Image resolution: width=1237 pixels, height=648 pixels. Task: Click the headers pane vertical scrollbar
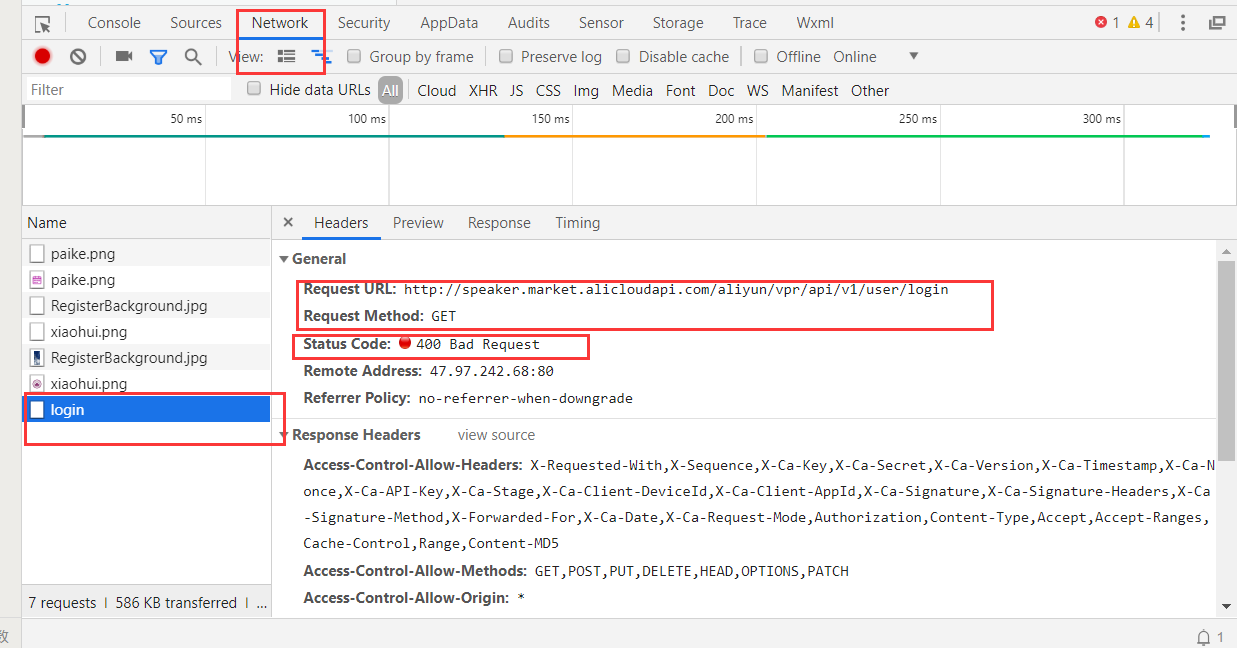[1227, 360]
